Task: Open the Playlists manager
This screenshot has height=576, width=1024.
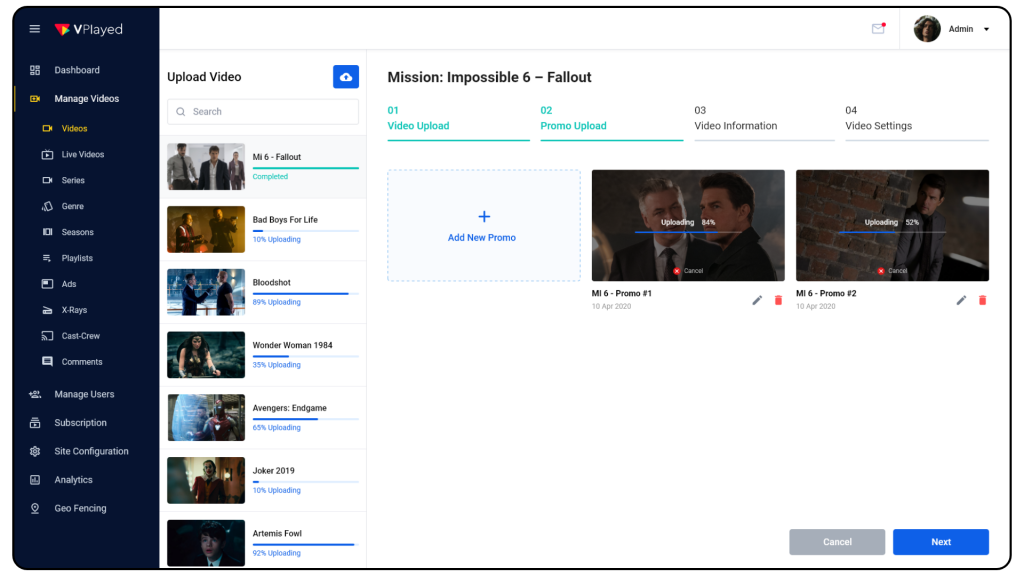Action: [81, 258]
